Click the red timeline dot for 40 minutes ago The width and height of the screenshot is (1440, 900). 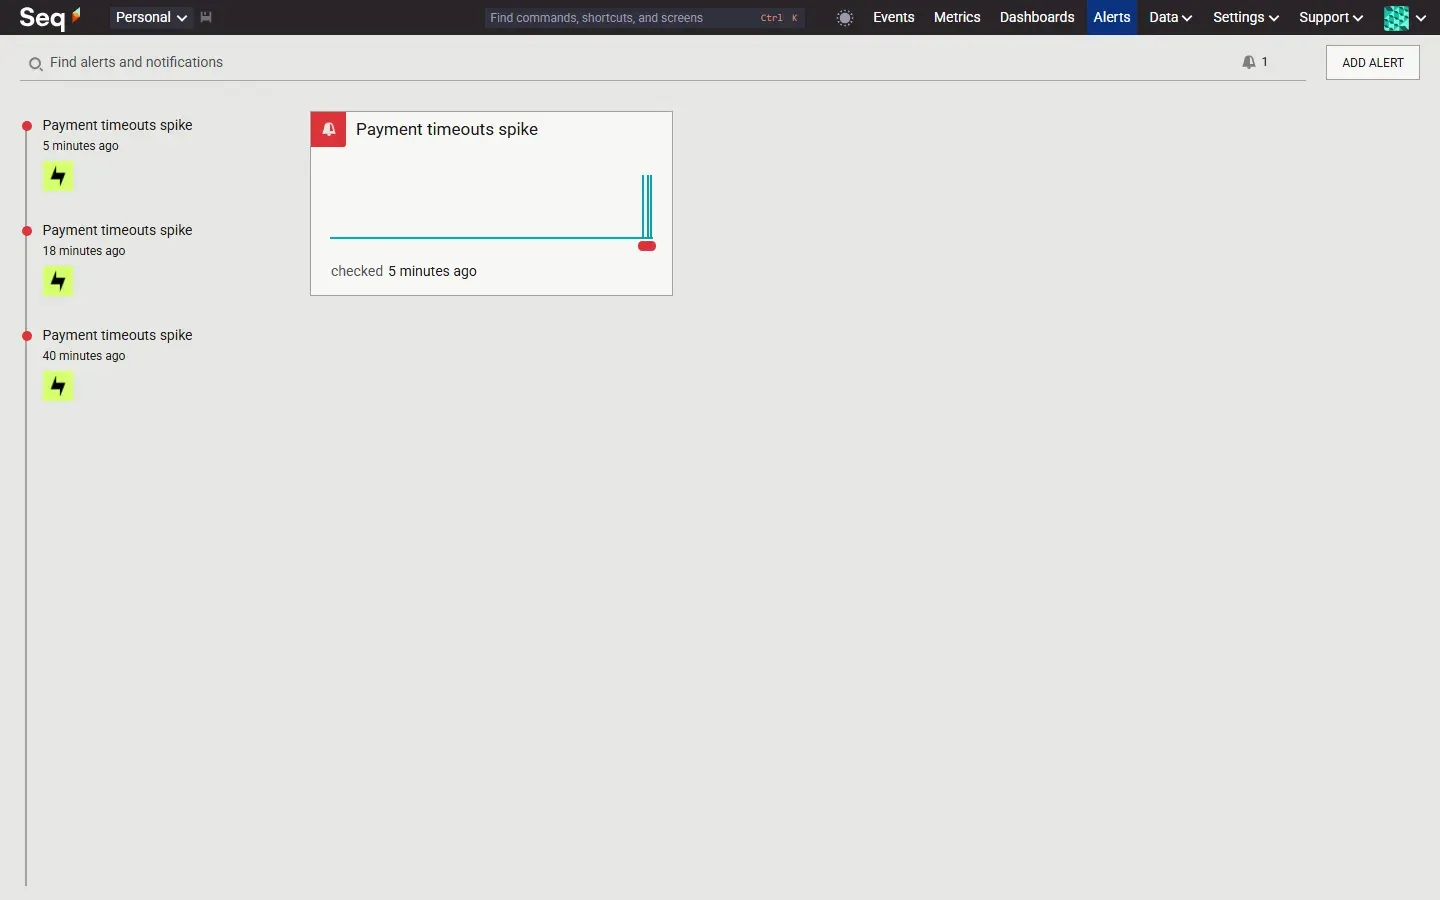[x=27, y=336]
